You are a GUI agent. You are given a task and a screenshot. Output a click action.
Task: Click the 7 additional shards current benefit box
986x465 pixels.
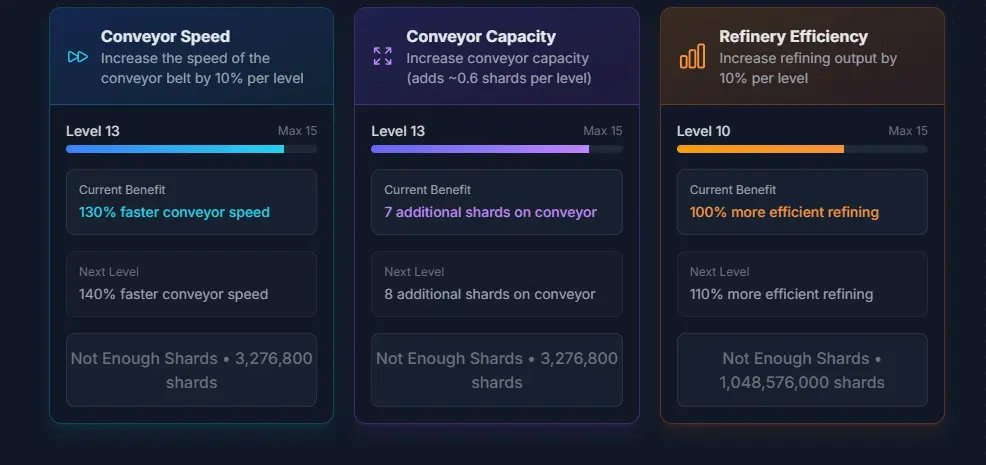point(497,202)
